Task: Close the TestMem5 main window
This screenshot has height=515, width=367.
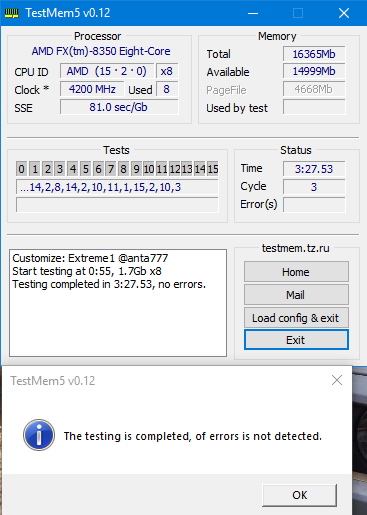Action: tap(344, 13)
